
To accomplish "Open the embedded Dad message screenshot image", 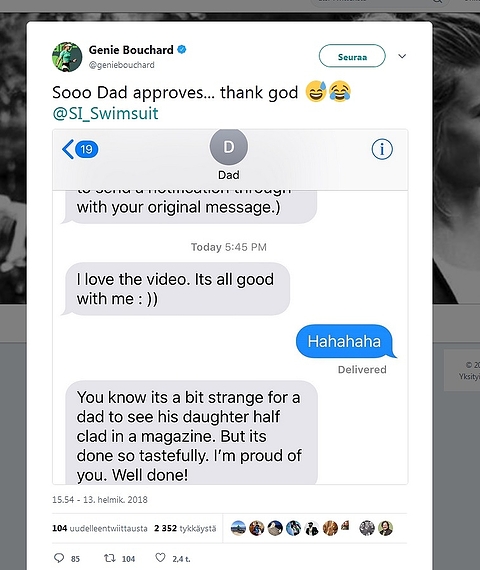I will coord(230,307).
